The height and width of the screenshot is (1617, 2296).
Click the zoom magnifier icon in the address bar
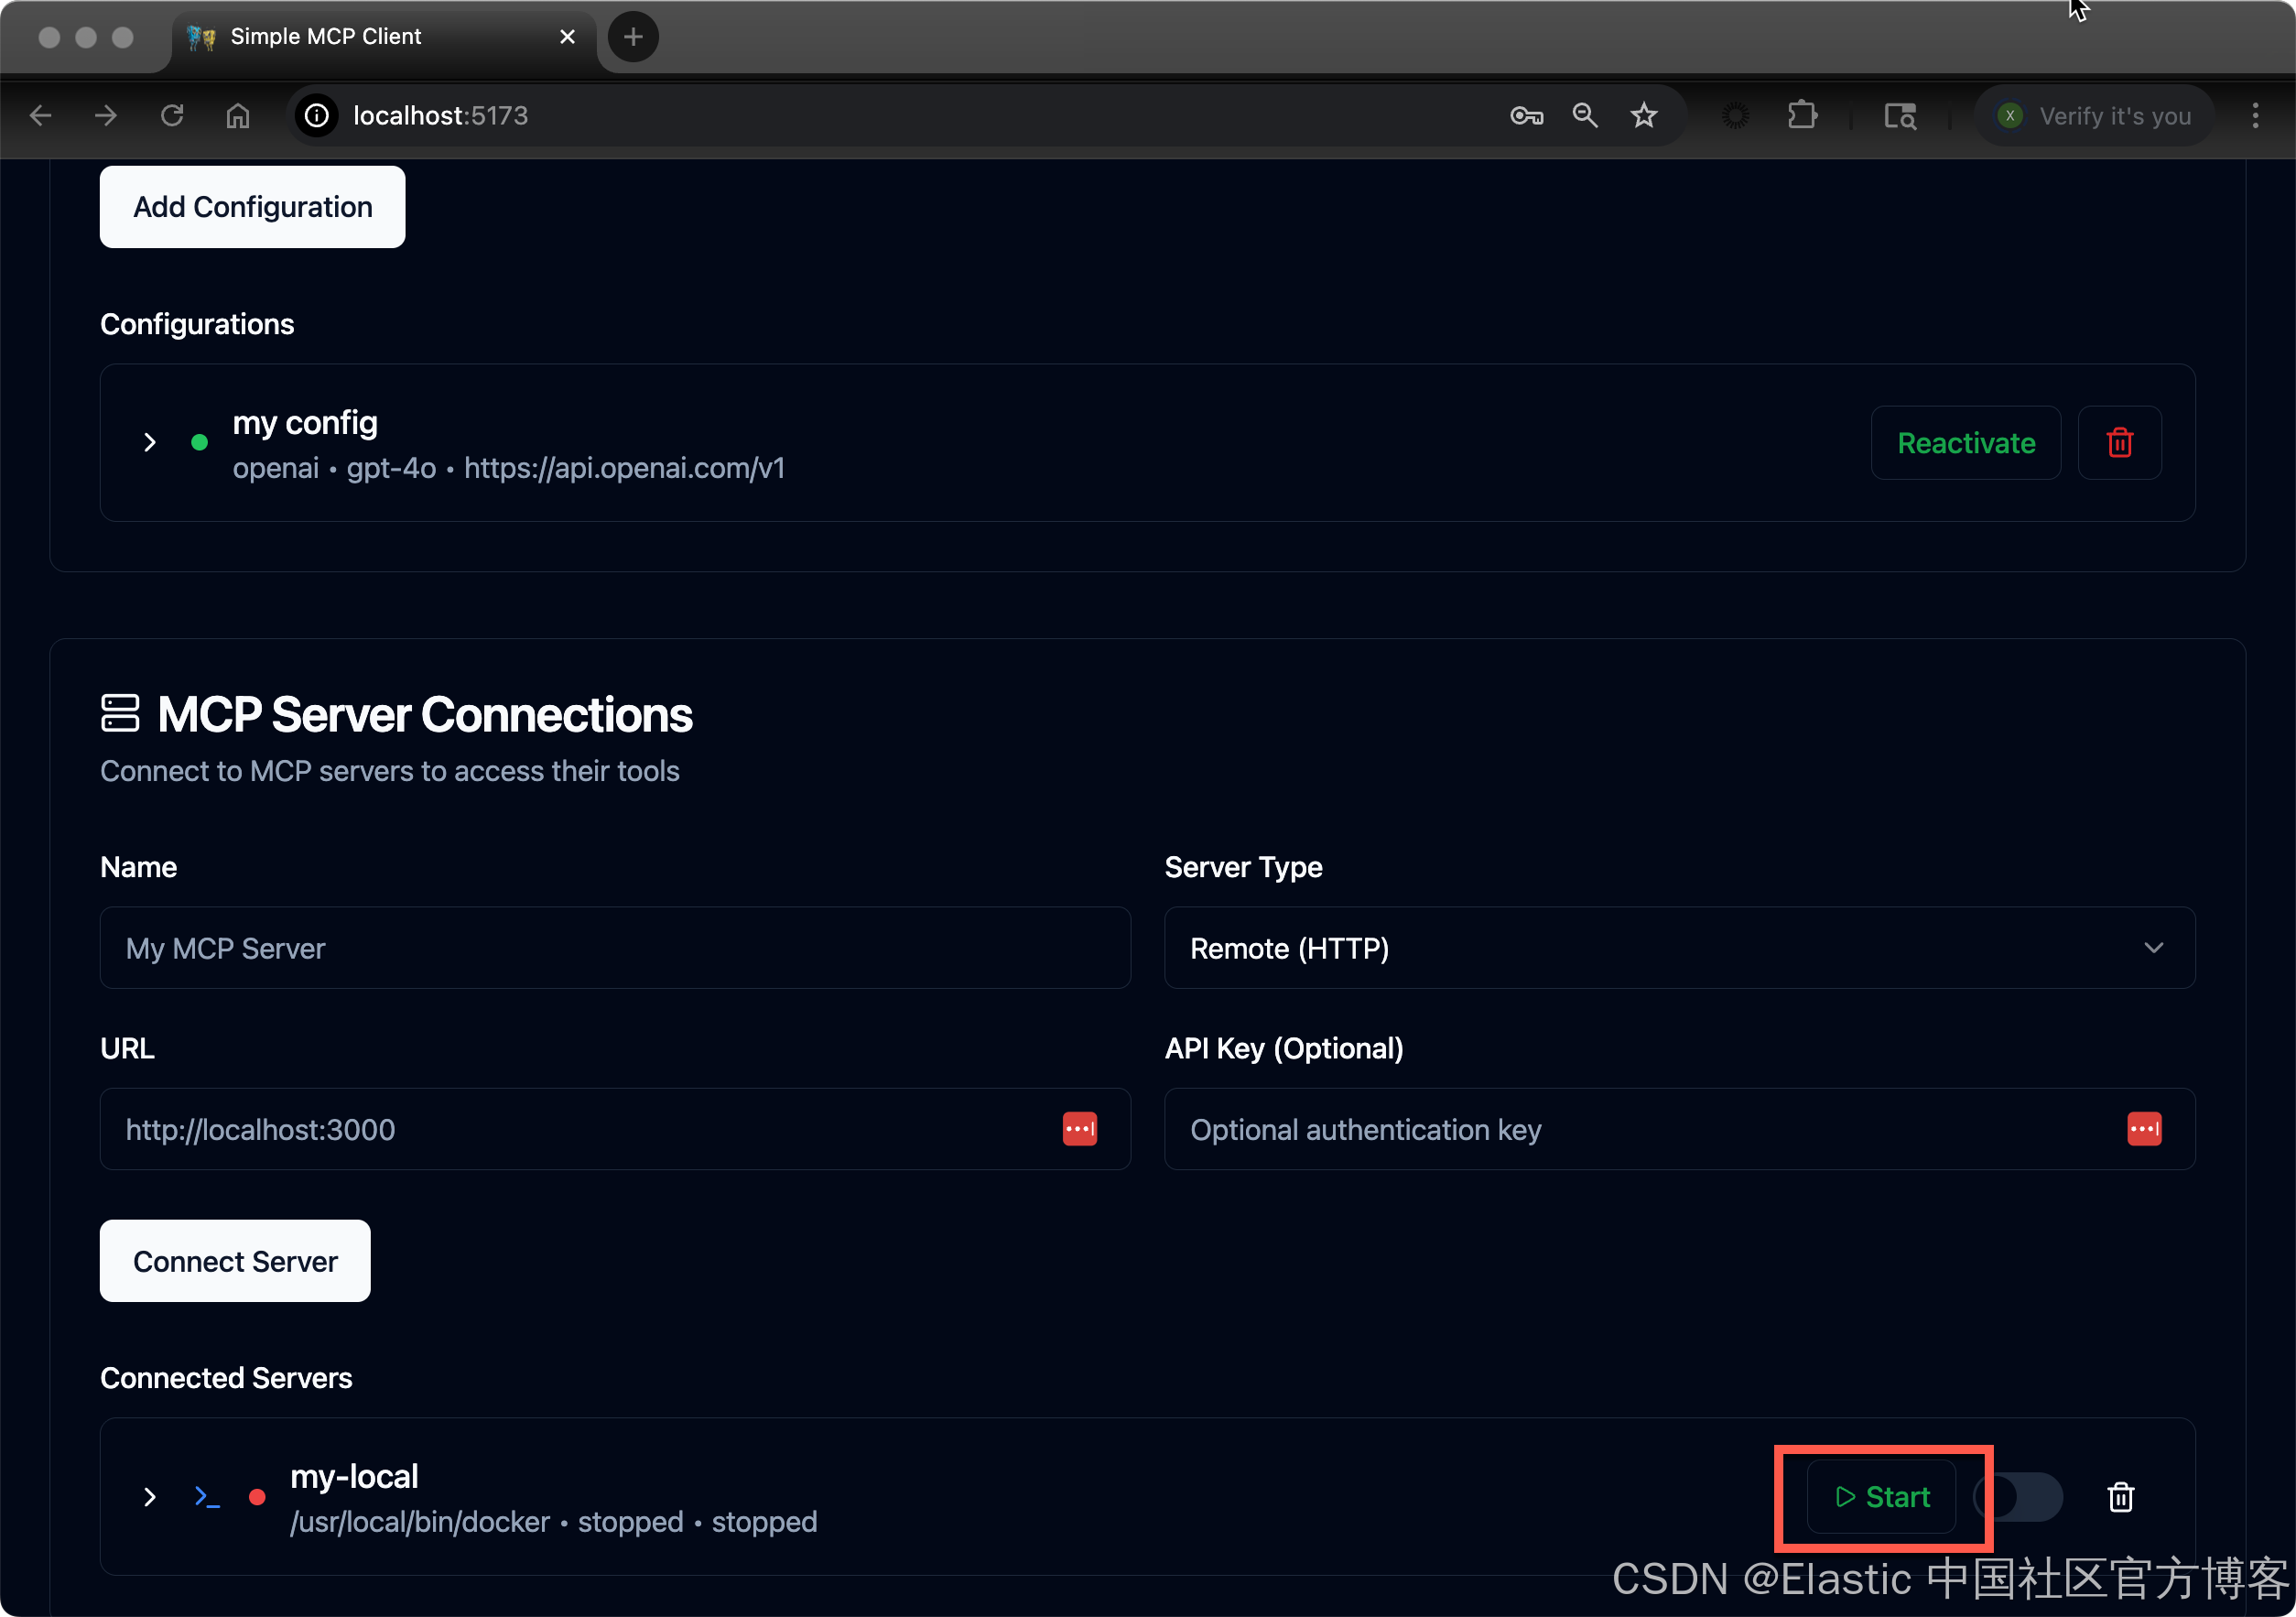click(1584, 116)
